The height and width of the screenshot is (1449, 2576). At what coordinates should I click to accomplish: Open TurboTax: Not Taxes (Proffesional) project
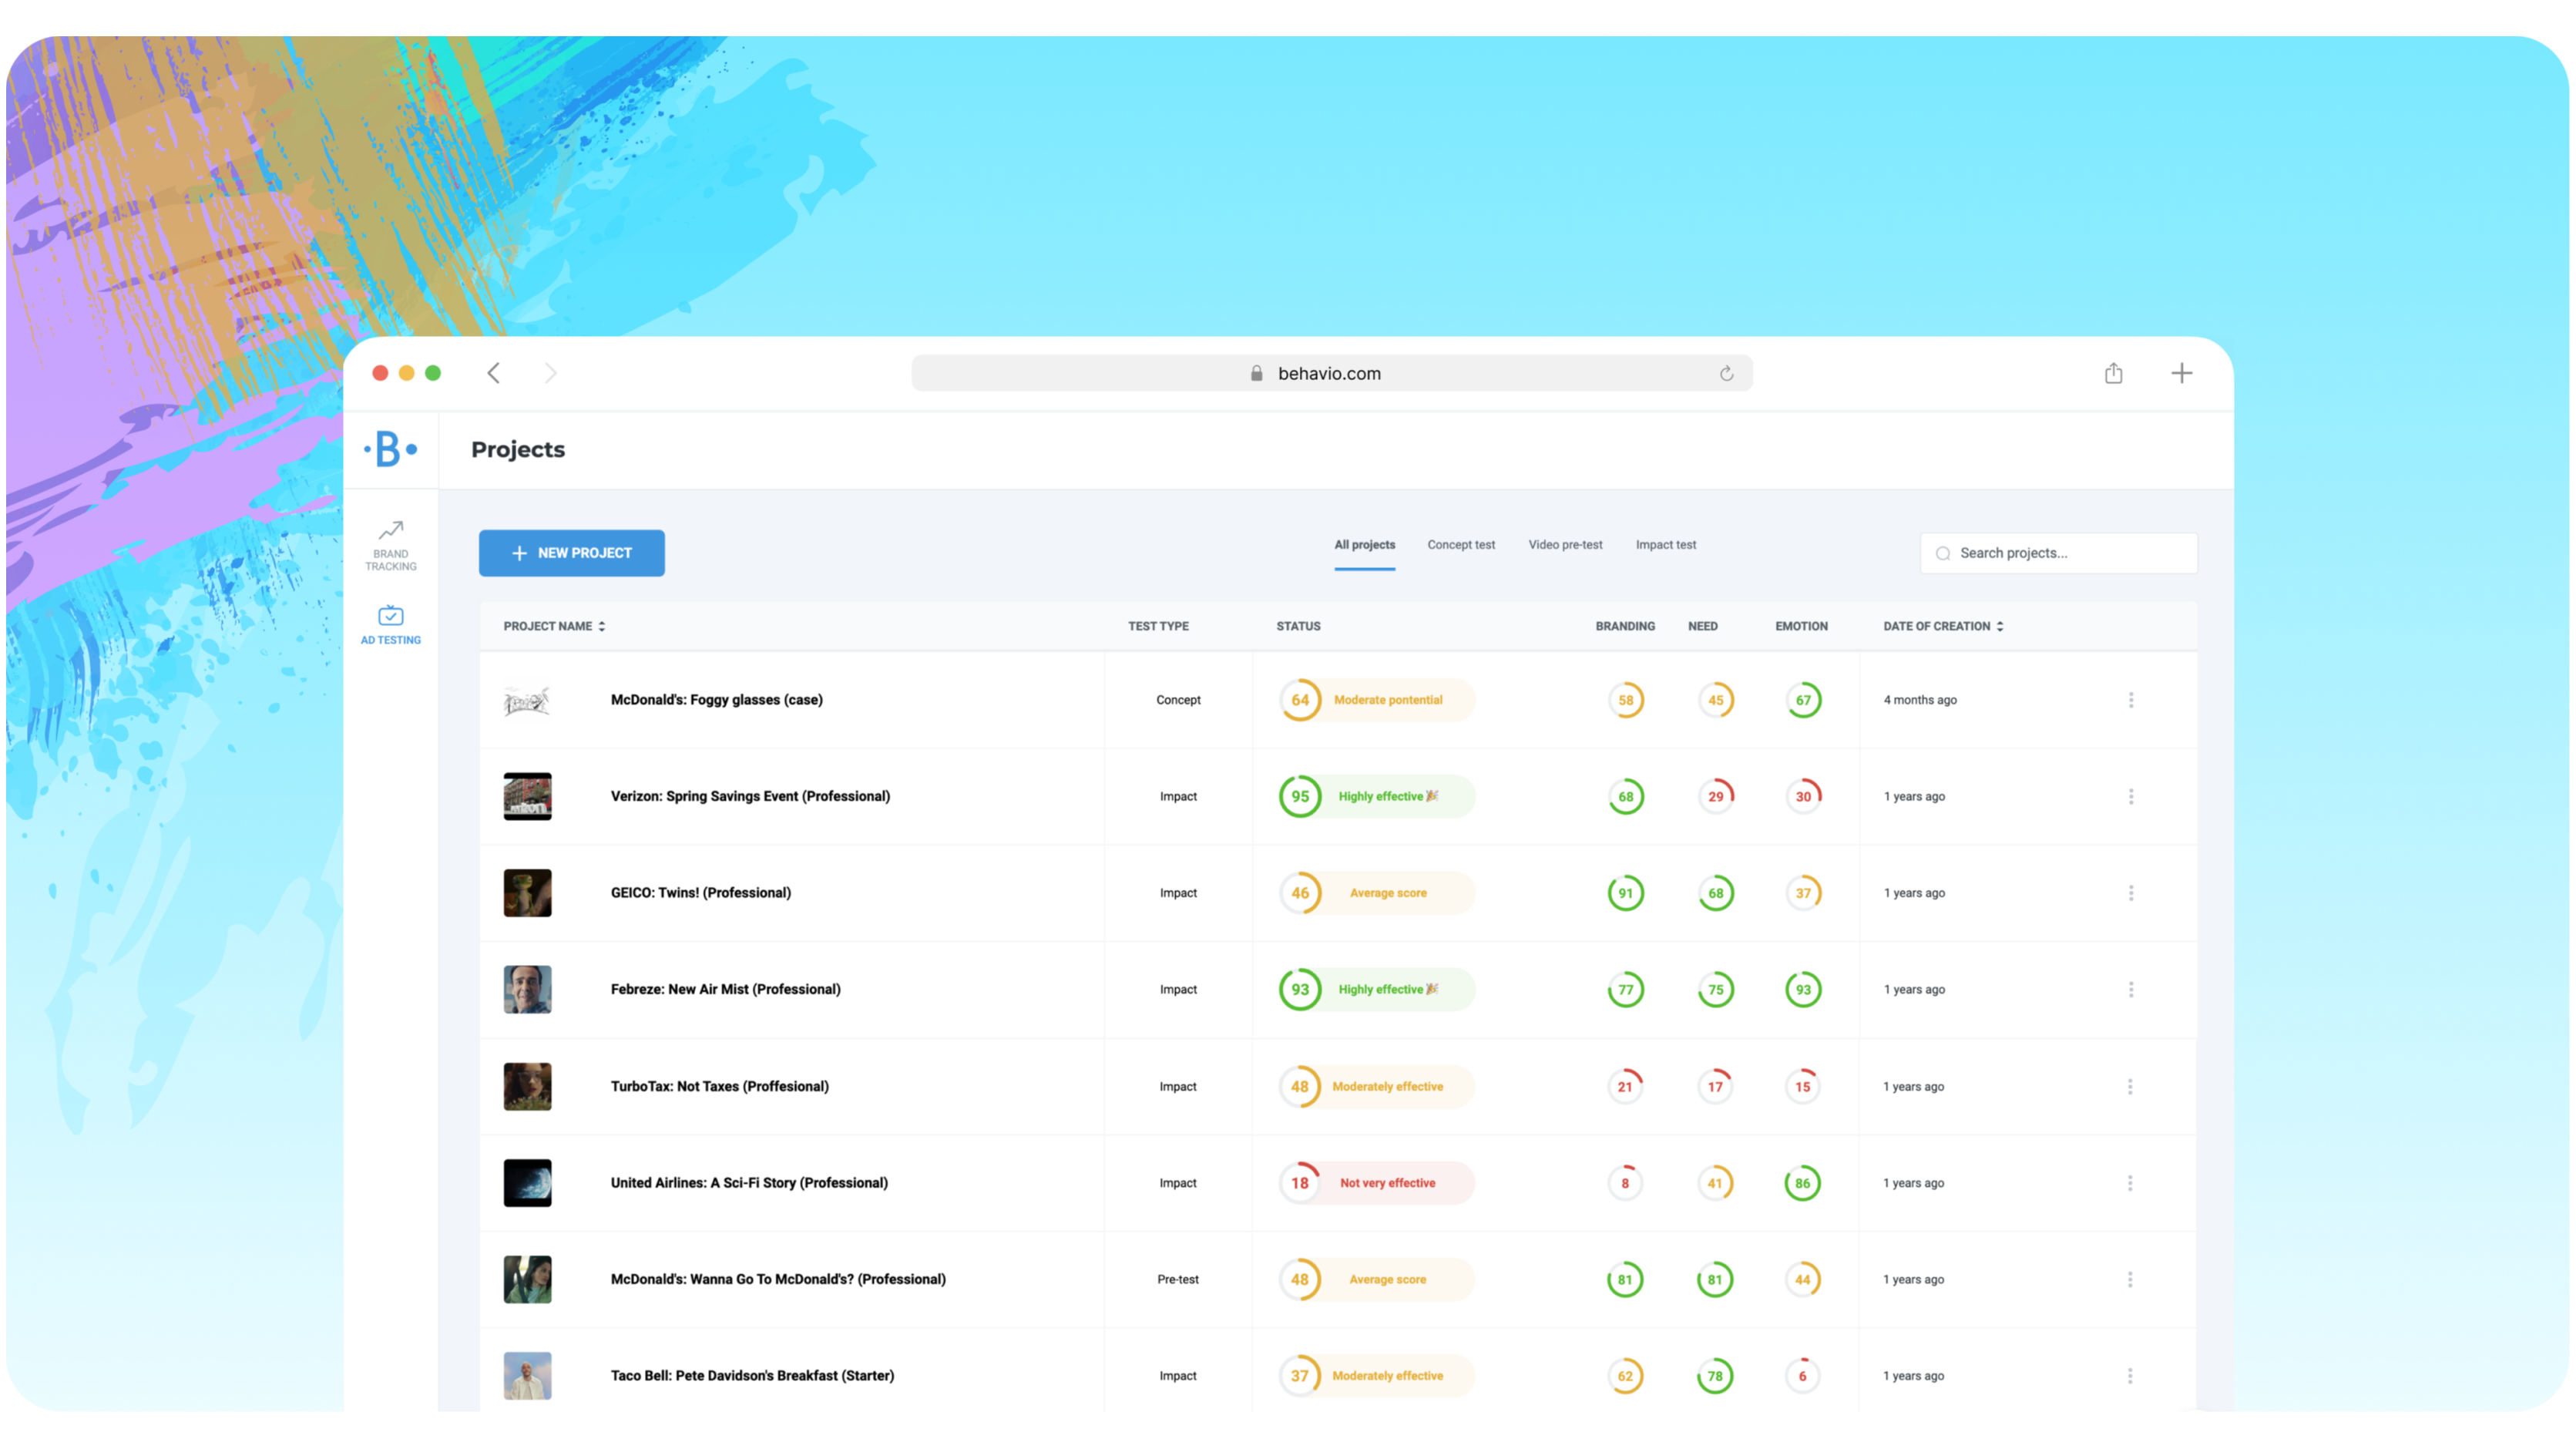pyautogui.click(x=719, y=1086)
